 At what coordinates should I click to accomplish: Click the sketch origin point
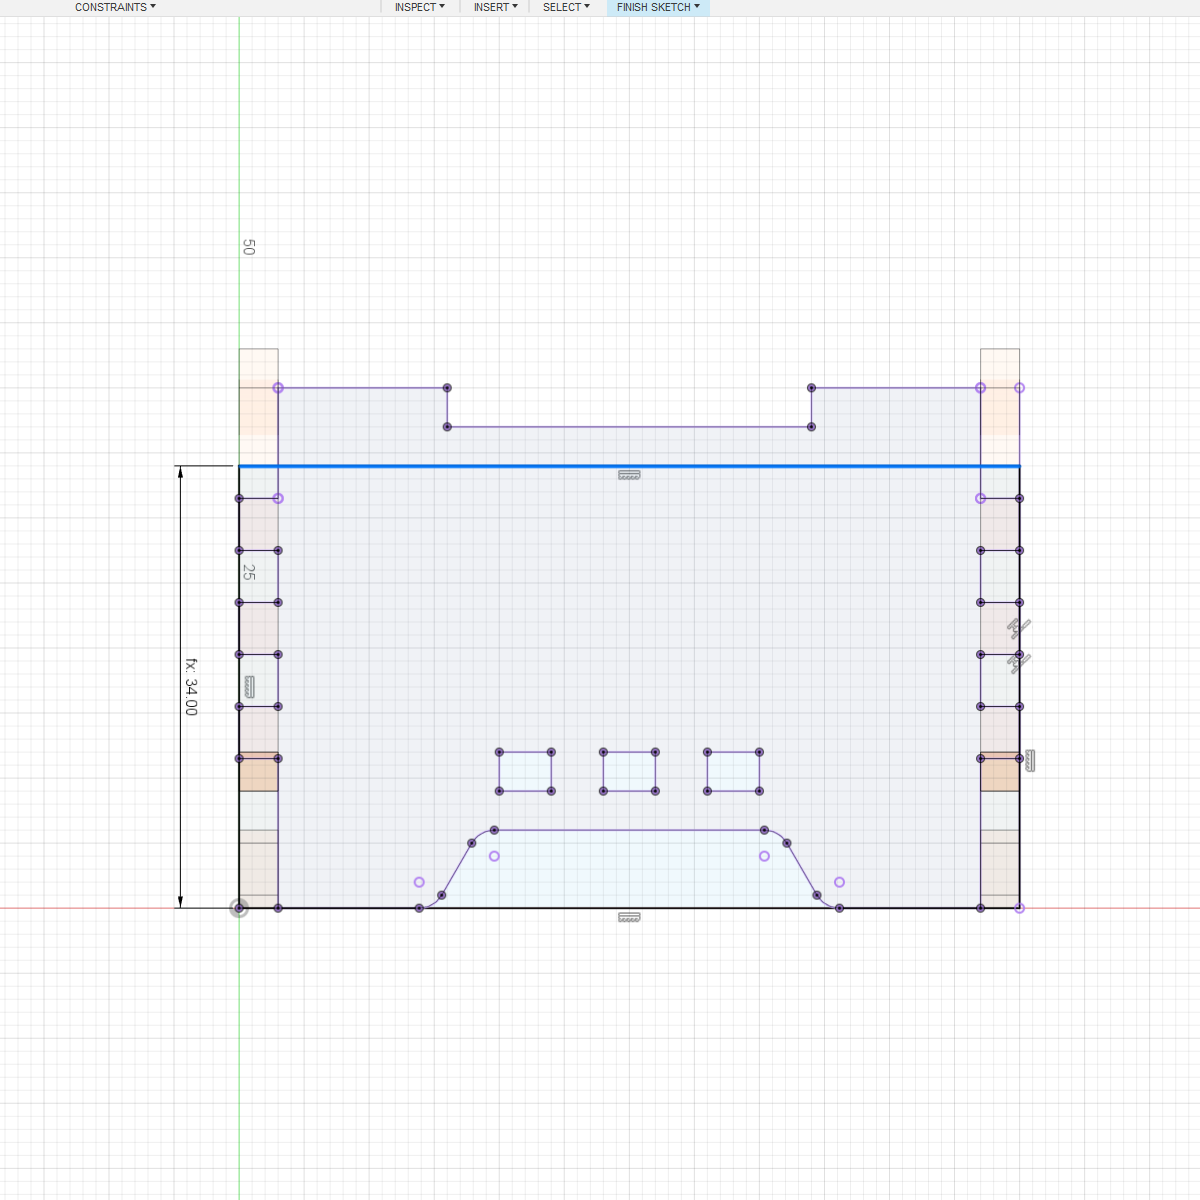pyautogui.click(x=239, y=908)
